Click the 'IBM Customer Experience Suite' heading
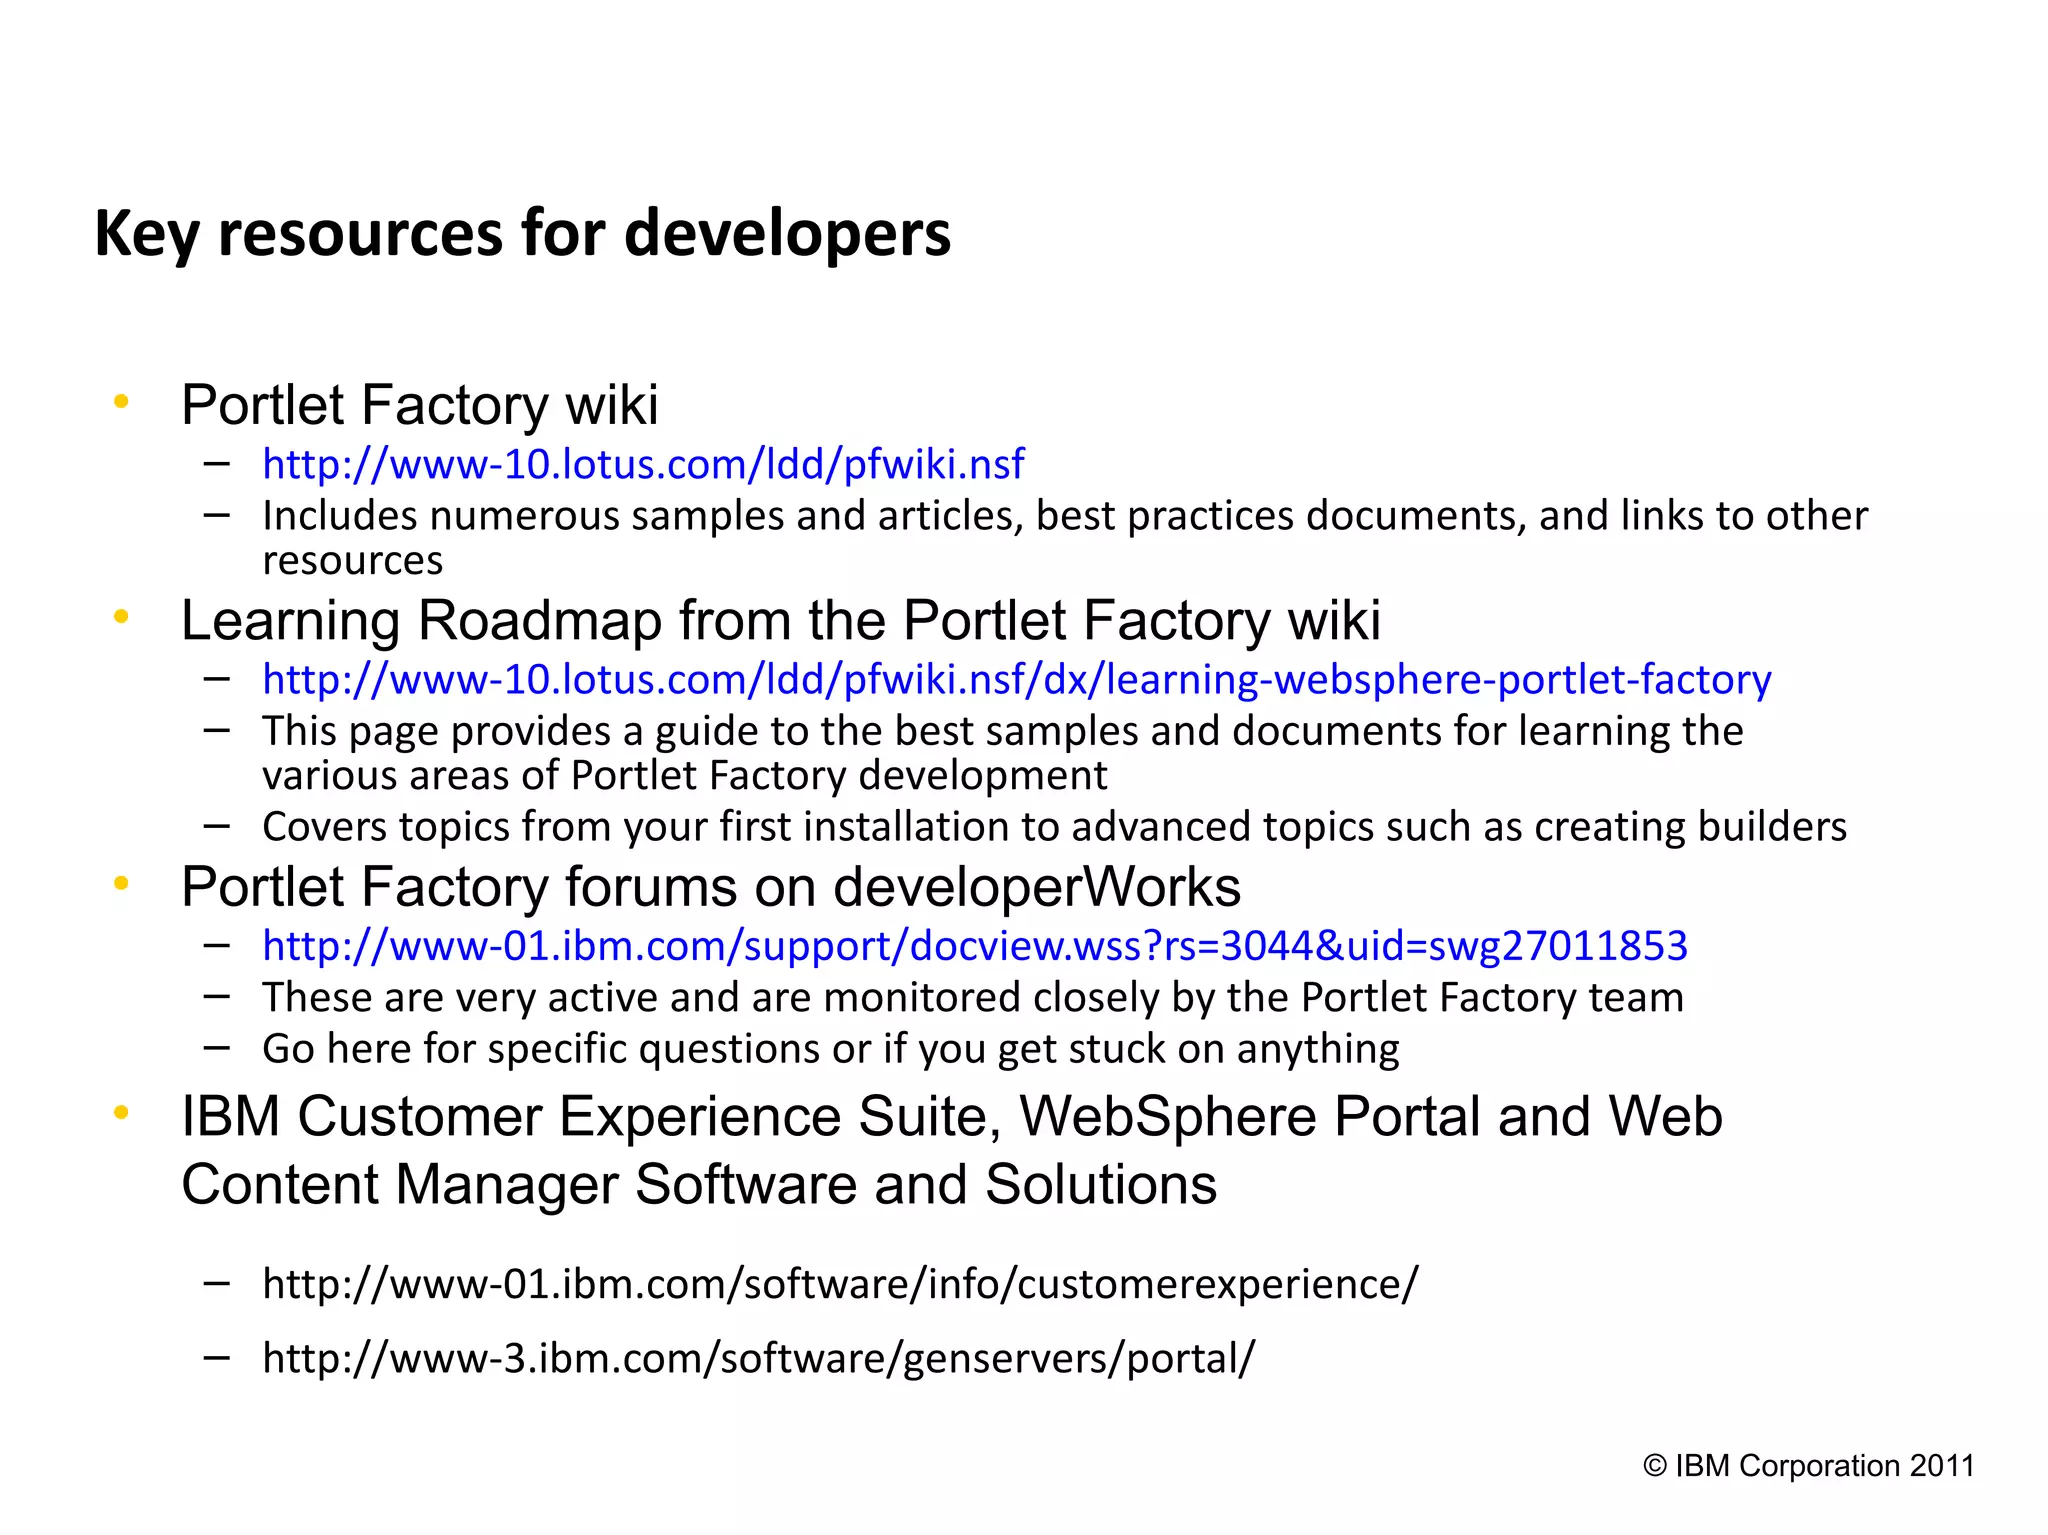 (x=952, y=1150)
